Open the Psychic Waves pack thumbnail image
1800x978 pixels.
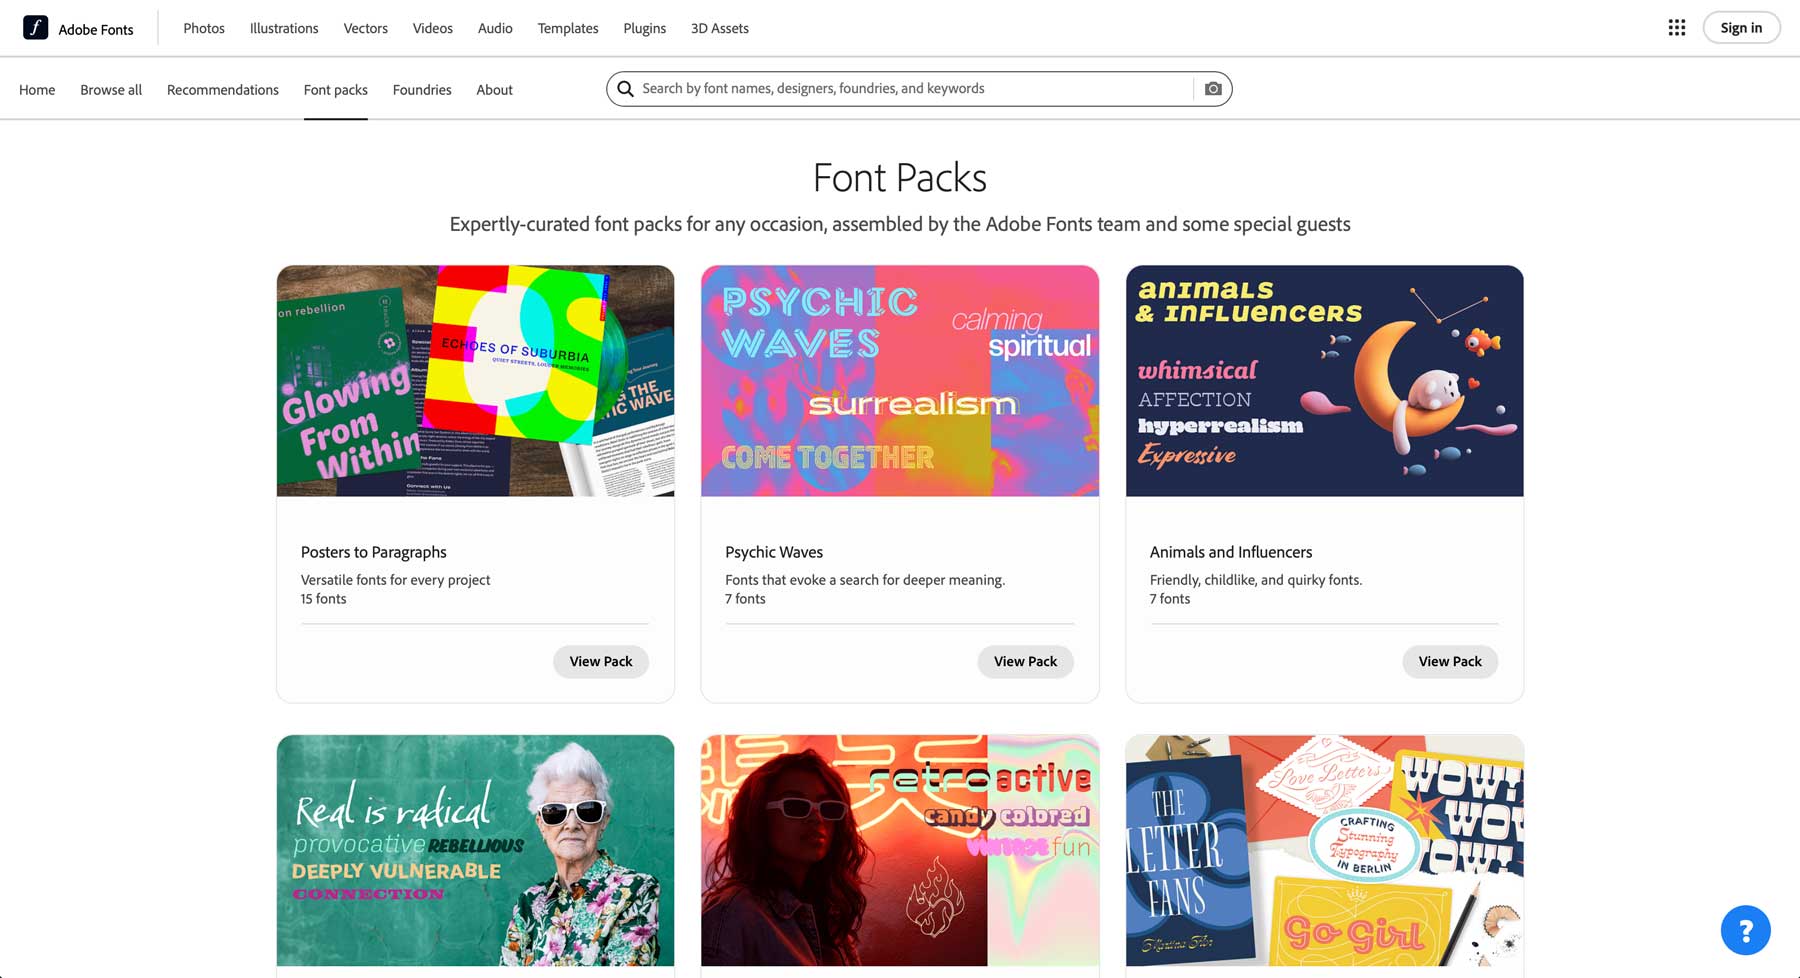click(900, 381)
